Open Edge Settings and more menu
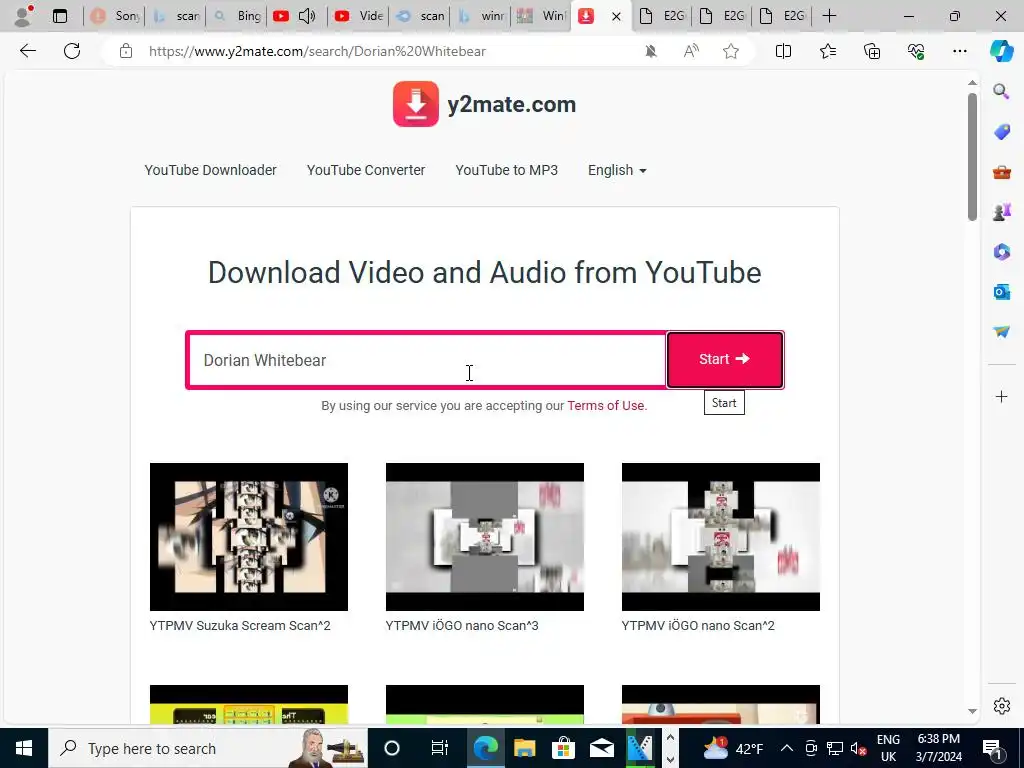1024x768 pixels. pyautogui.click(x=959, y=51)
